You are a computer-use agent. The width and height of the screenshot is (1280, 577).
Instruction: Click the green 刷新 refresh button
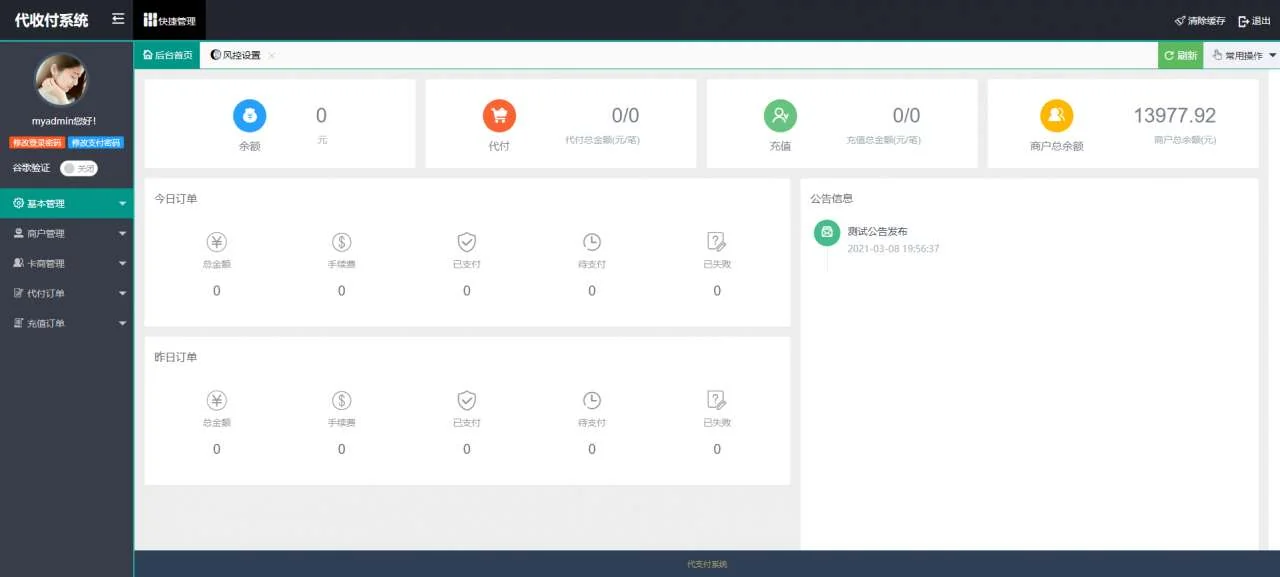[x=1179, y=55]
